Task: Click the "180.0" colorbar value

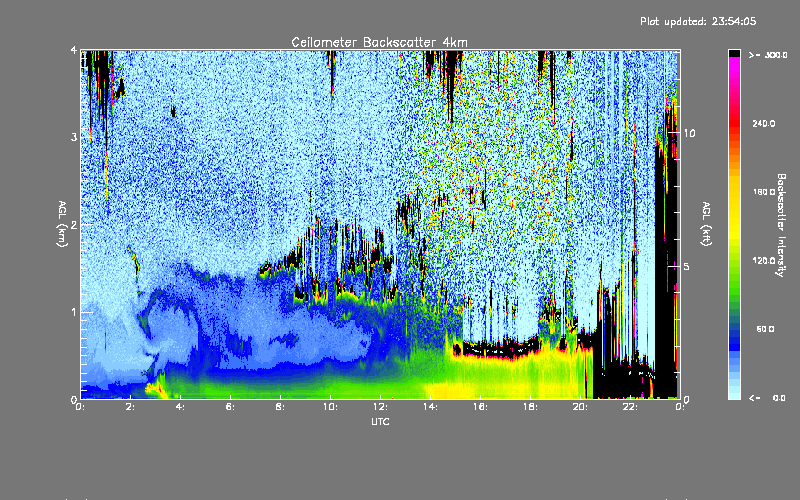Action: click(764, 192)
